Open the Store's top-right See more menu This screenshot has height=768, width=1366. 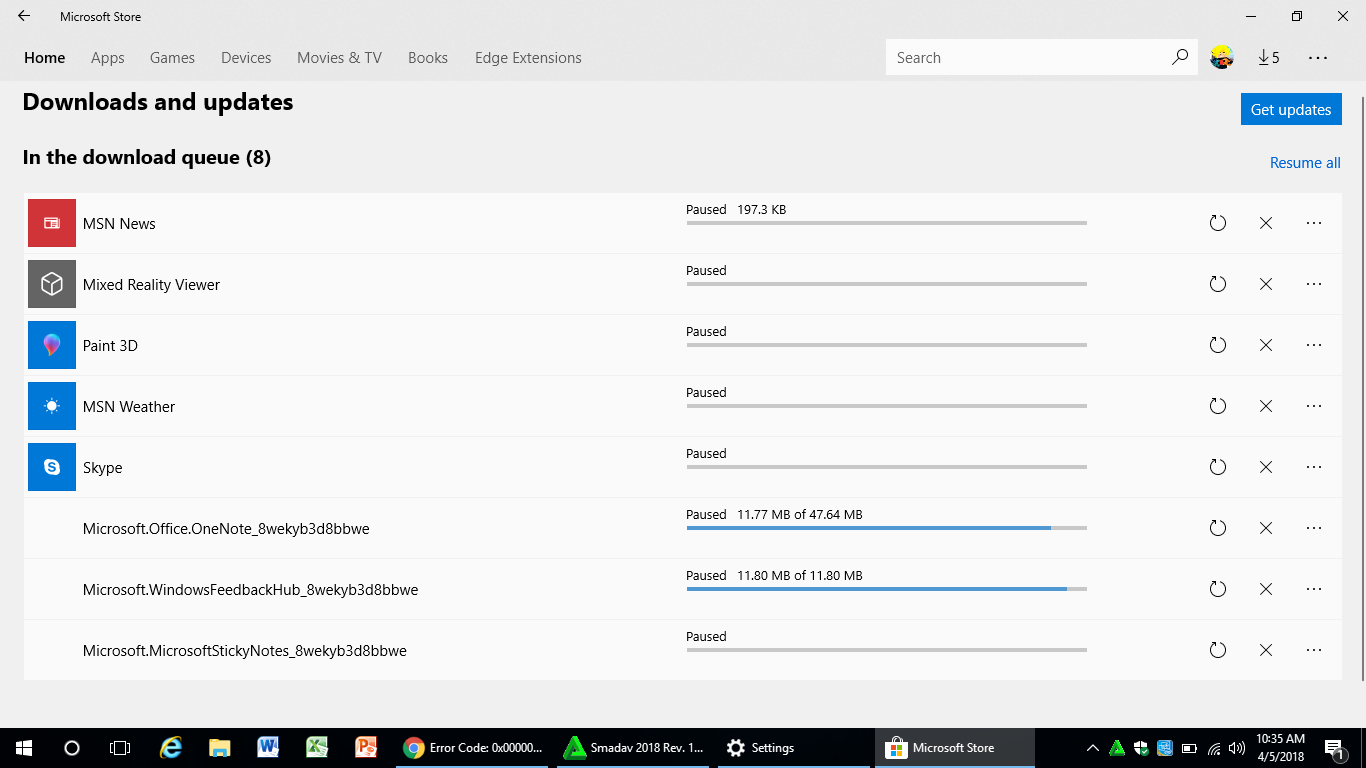click(1318, 58)
